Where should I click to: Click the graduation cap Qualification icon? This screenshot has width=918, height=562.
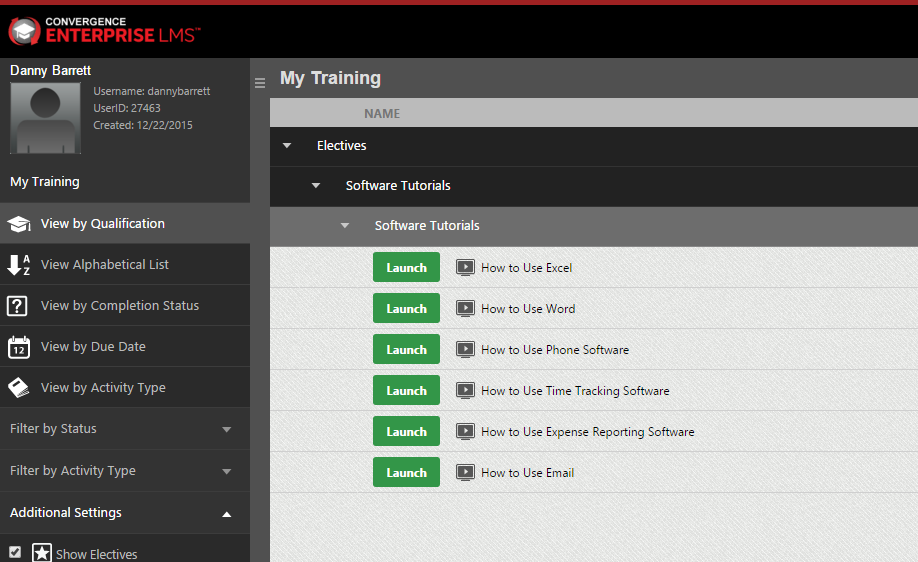tap(19, 224)
